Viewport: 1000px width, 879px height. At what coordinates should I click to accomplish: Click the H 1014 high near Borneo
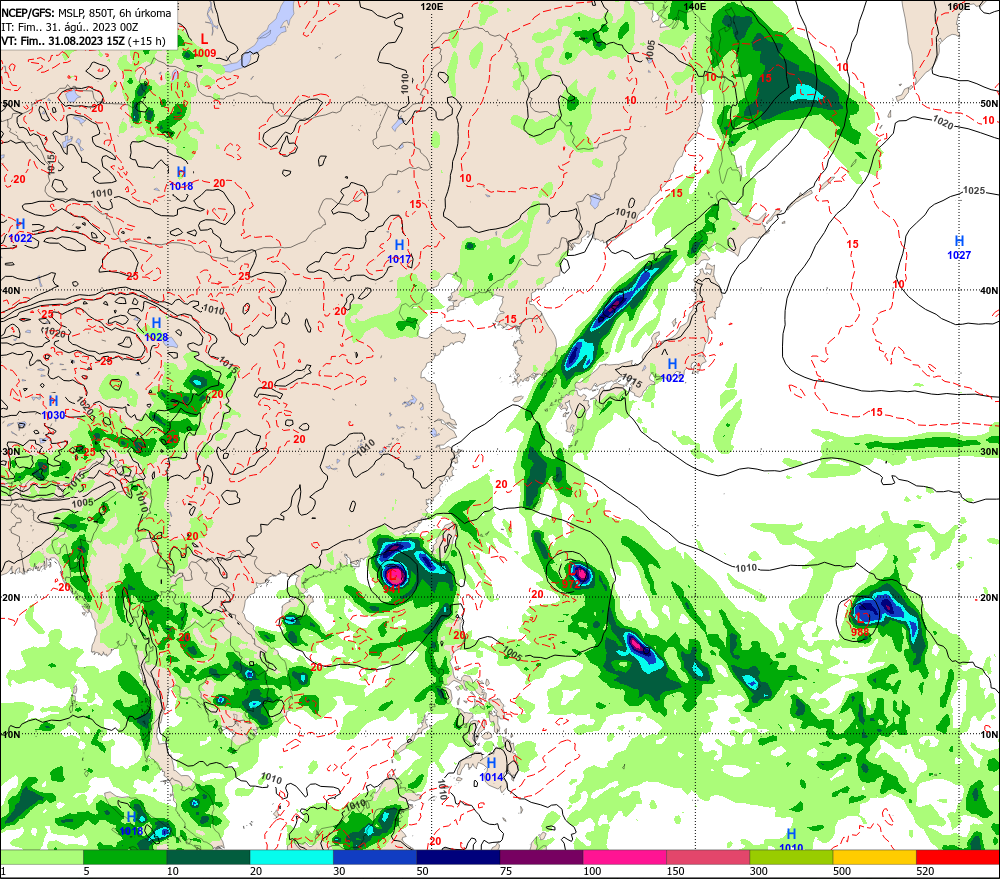[x=492, y=769]
